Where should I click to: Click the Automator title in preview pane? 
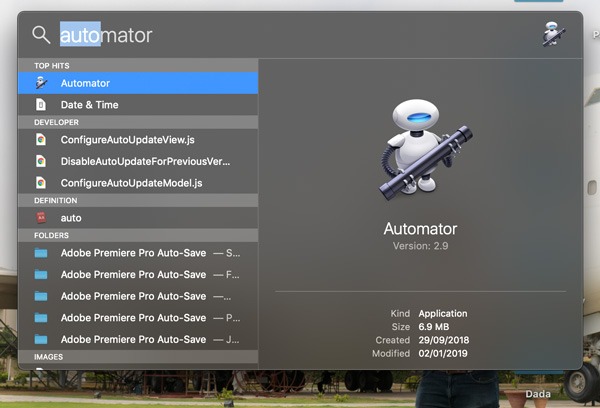tap(420, 229)
